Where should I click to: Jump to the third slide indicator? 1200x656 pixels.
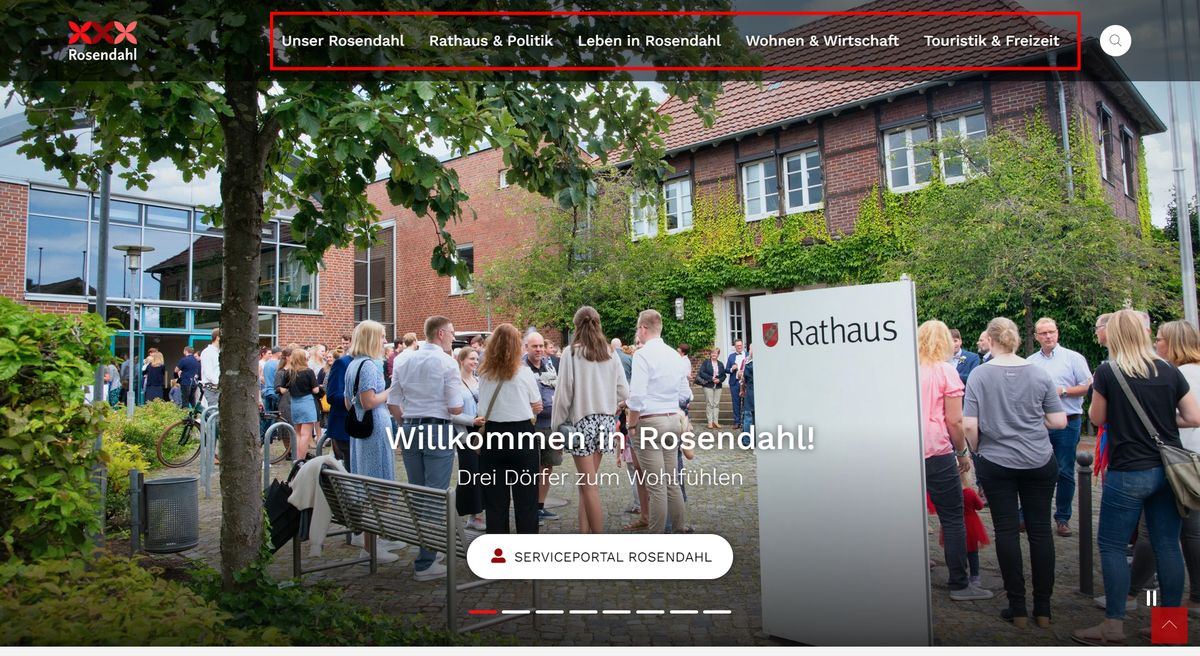pyautogui.click(x=549, y=611)
